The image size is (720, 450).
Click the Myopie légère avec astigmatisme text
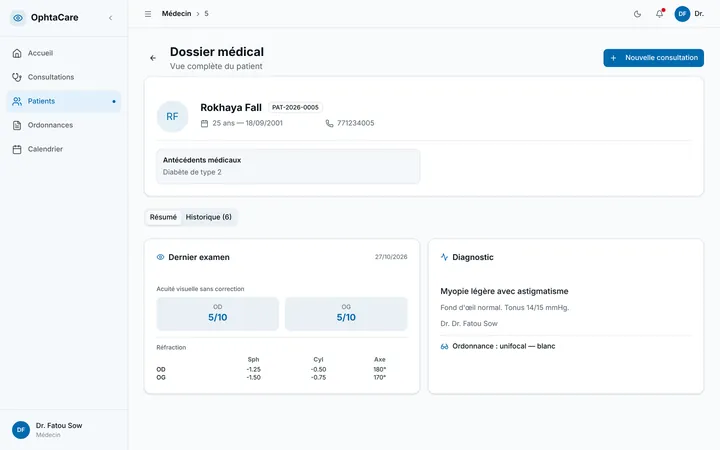click(x=504, y=291)
